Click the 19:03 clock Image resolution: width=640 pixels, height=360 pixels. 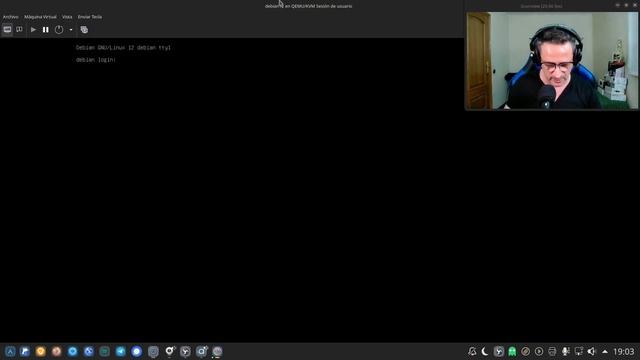click(x=624, y=351)
